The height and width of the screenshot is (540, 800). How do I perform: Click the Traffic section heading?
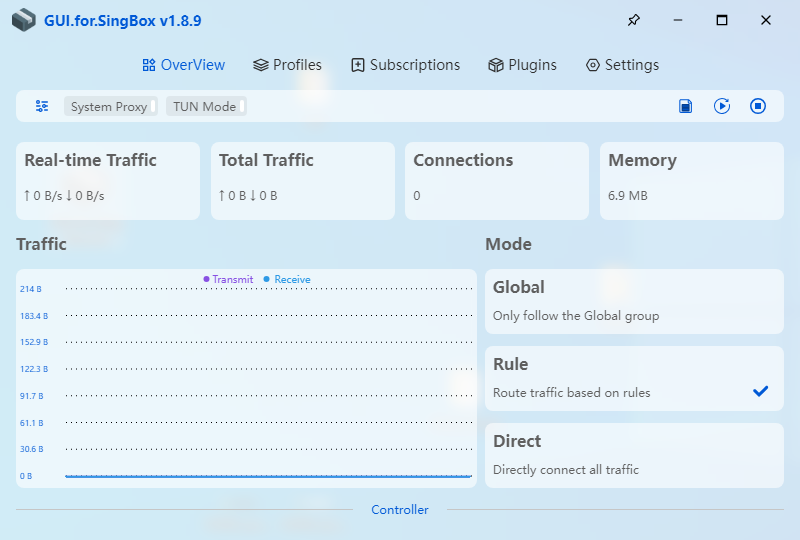41,244
